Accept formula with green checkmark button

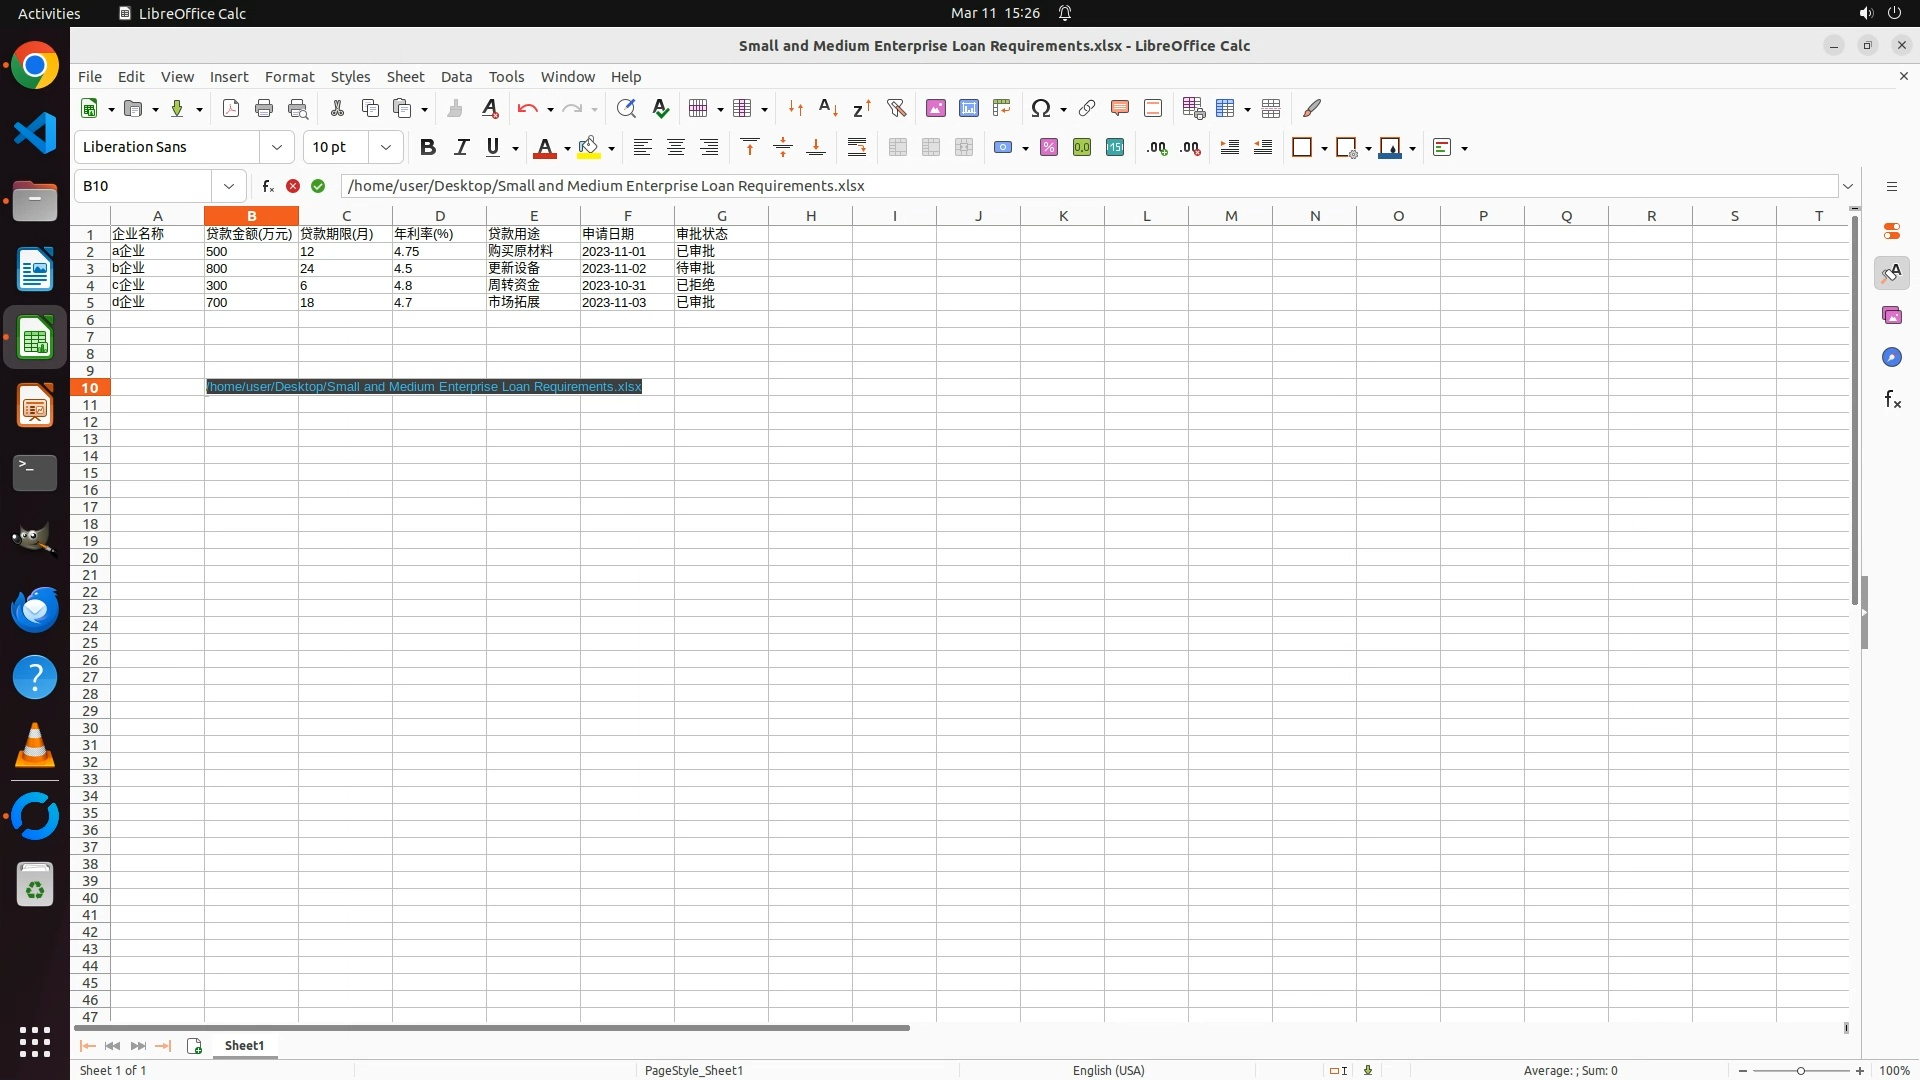pos(318,186)
